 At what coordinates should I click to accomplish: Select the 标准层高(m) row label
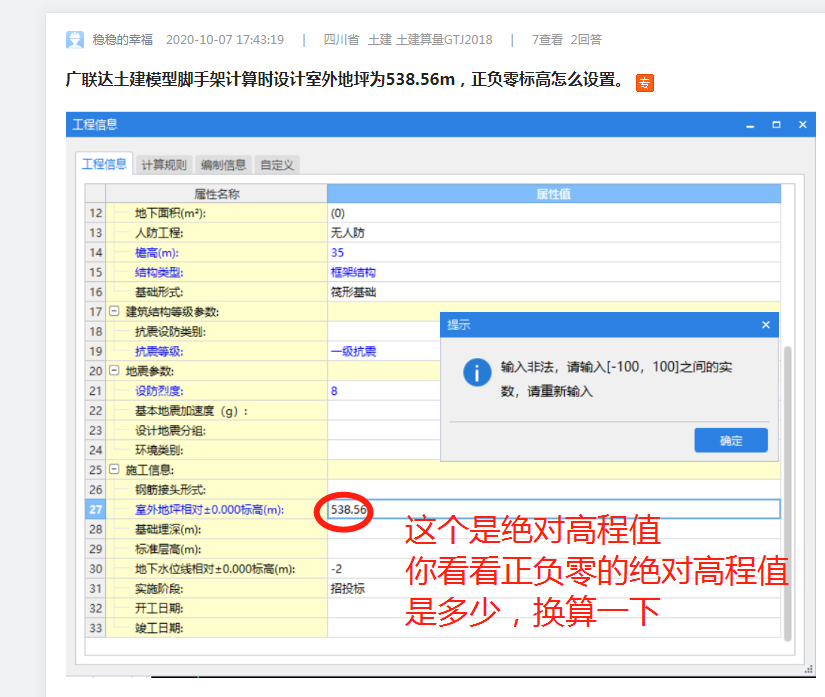coord(168,549)
